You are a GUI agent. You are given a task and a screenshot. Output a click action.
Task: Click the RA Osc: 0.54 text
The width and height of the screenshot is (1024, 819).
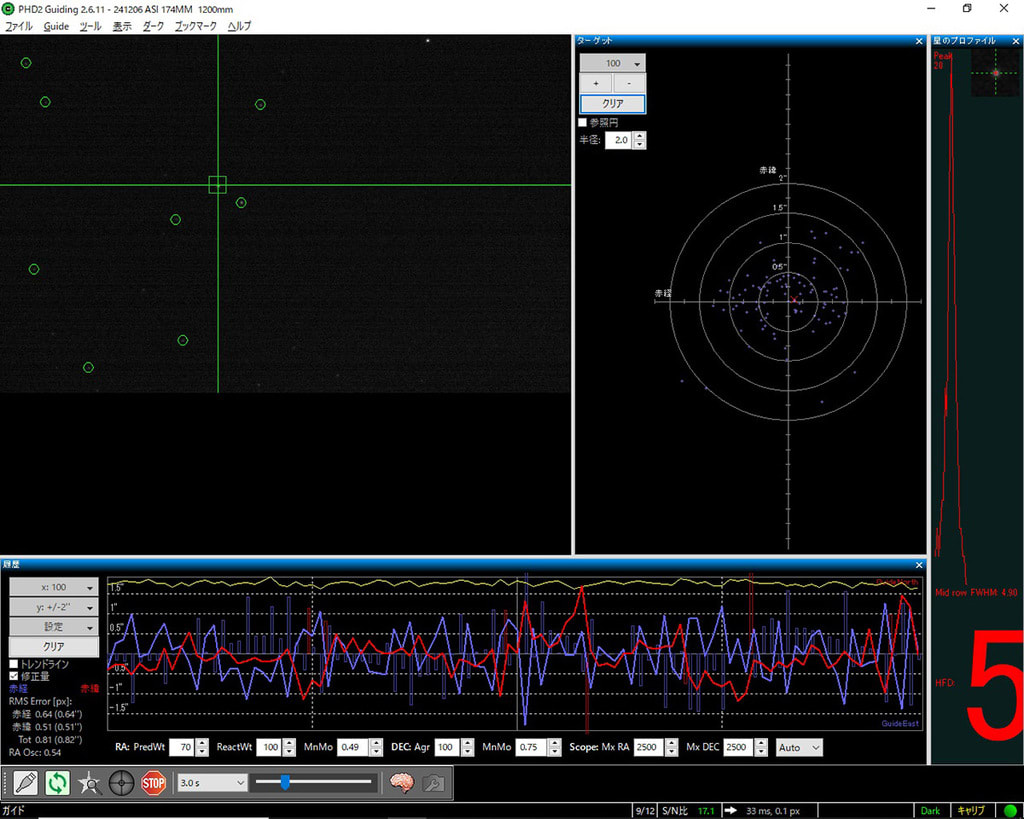[35, 752]
